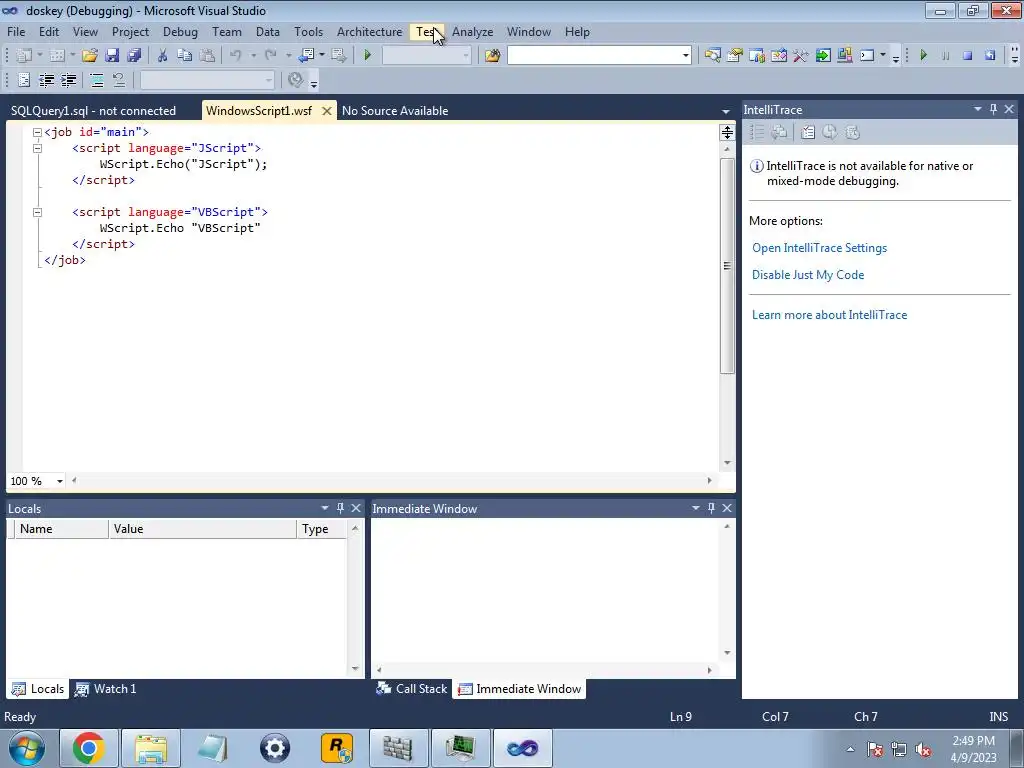Click the Uncomment Selected Lines icon
This screenshot has width=1024, height=768.
(119, 80)
